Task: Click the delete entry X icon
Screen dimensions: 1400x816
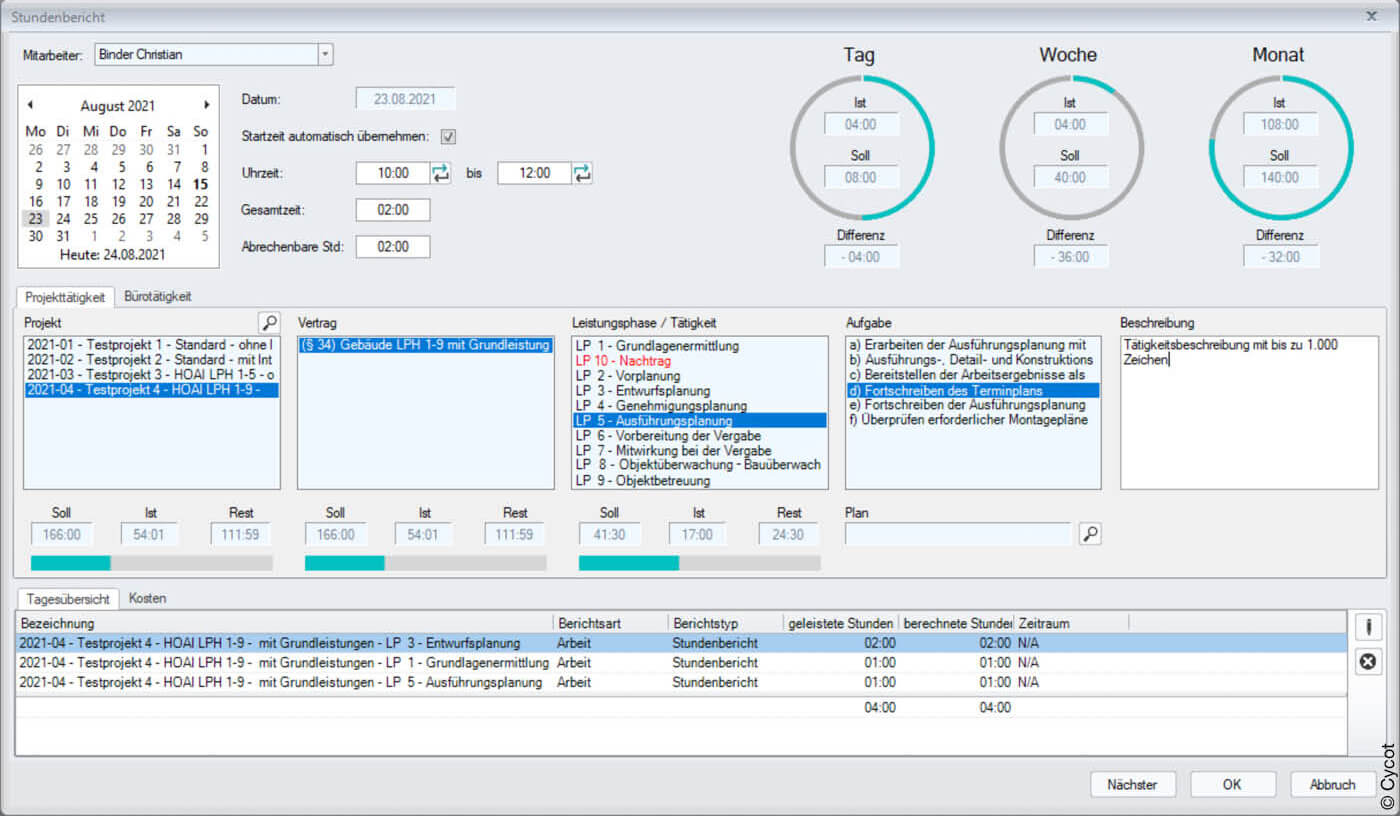Action: click(x=1367, y=661)
